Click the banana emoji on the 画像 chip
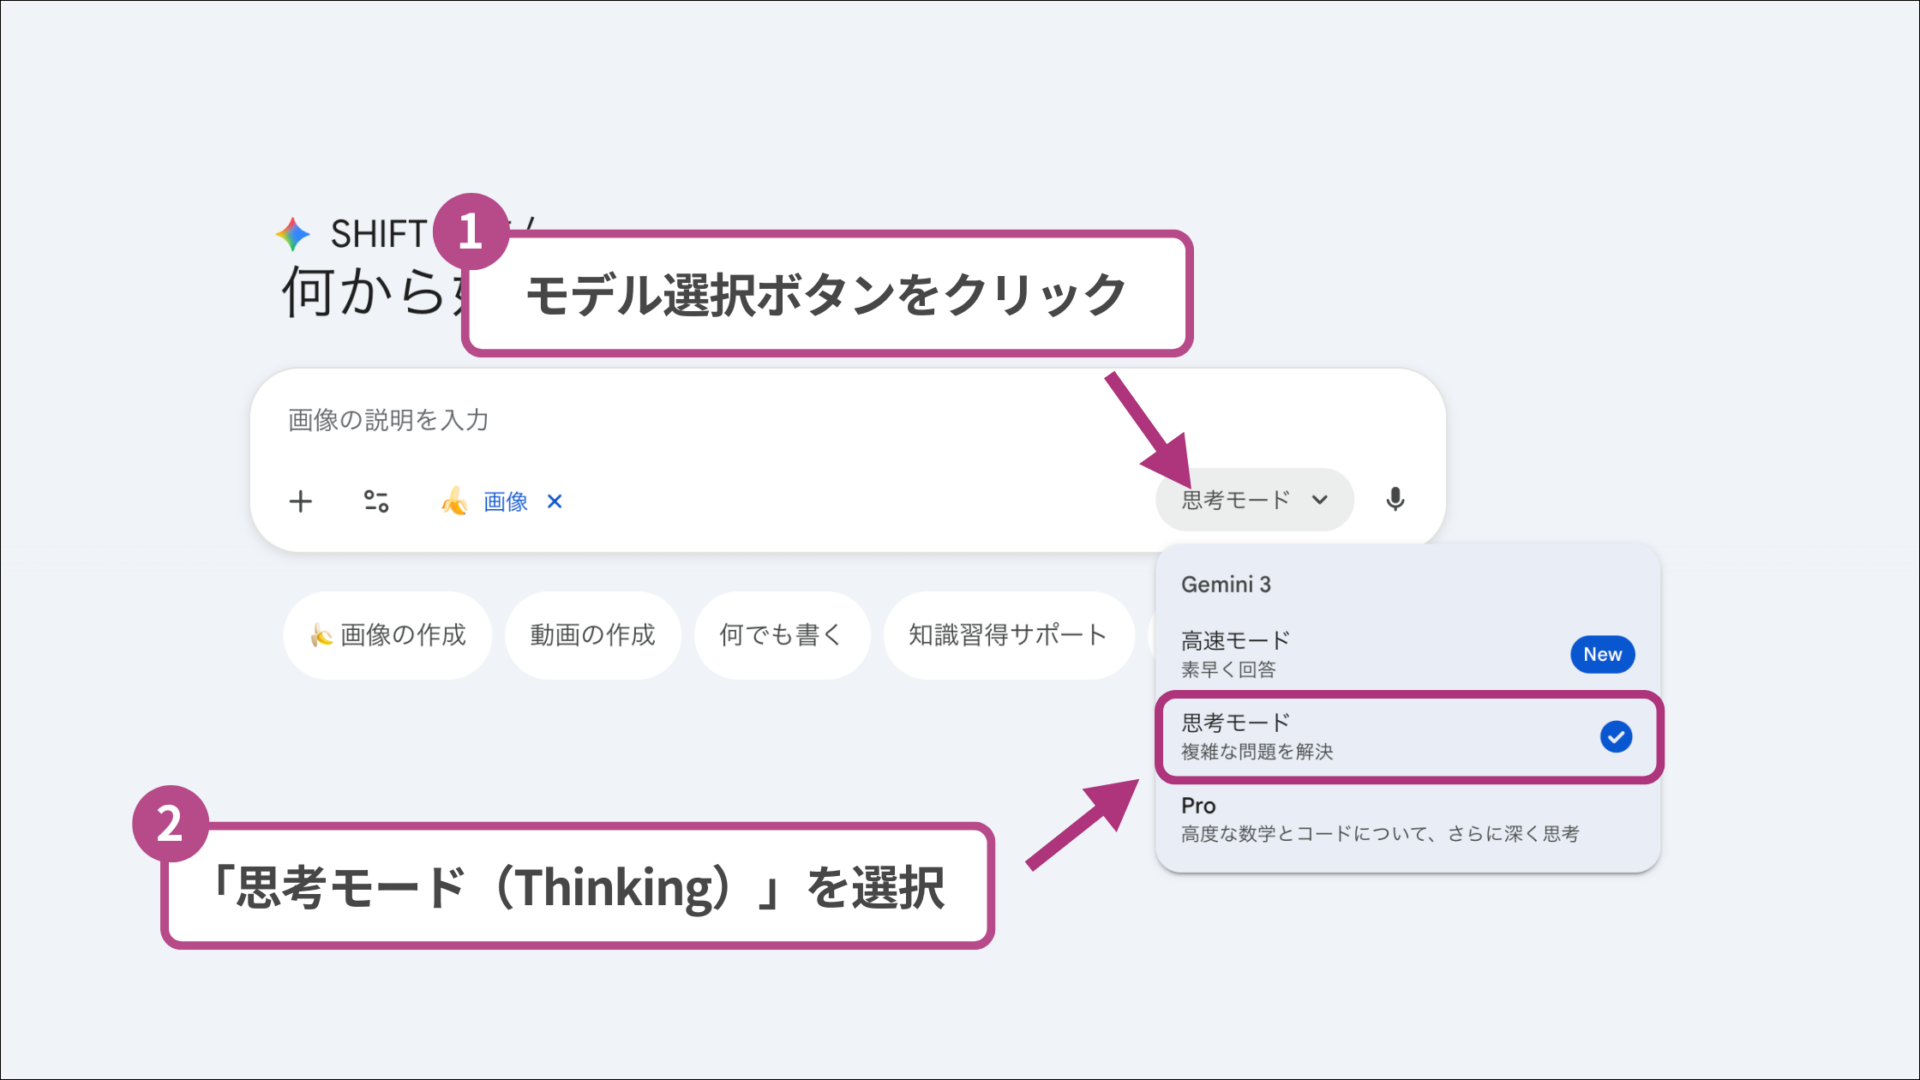 pyautogui.click(x=455, y=502)
